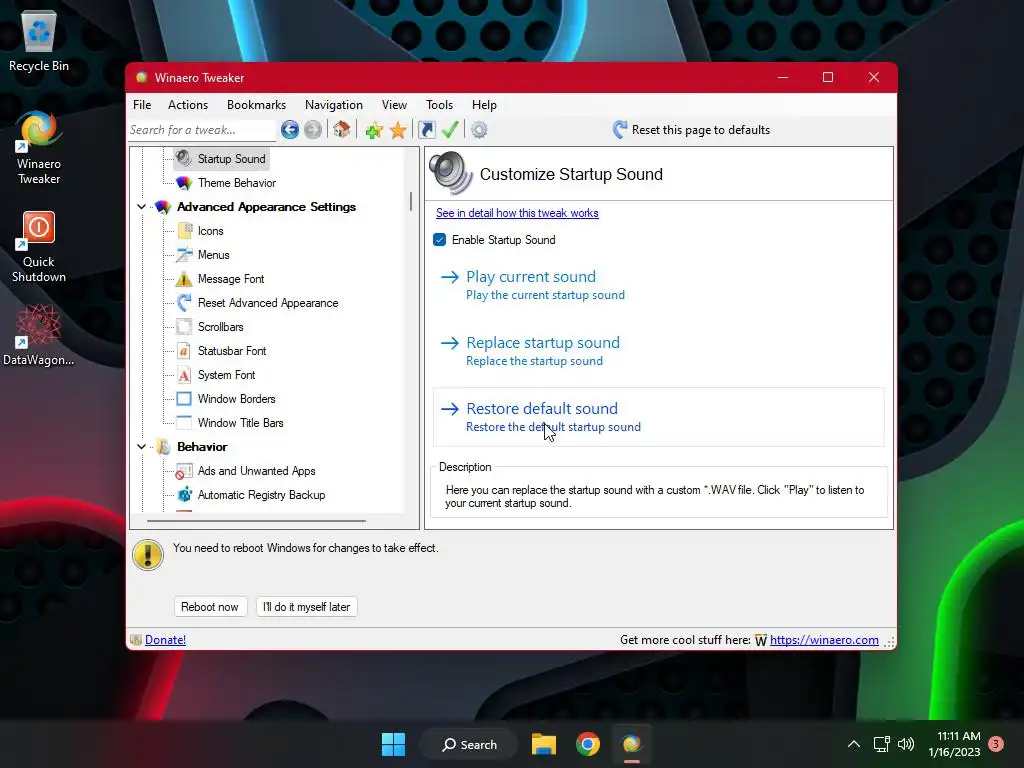Screen dimensions: 1024x768
Task: Click the Message Font warning icon
Action: coord(184,279)
